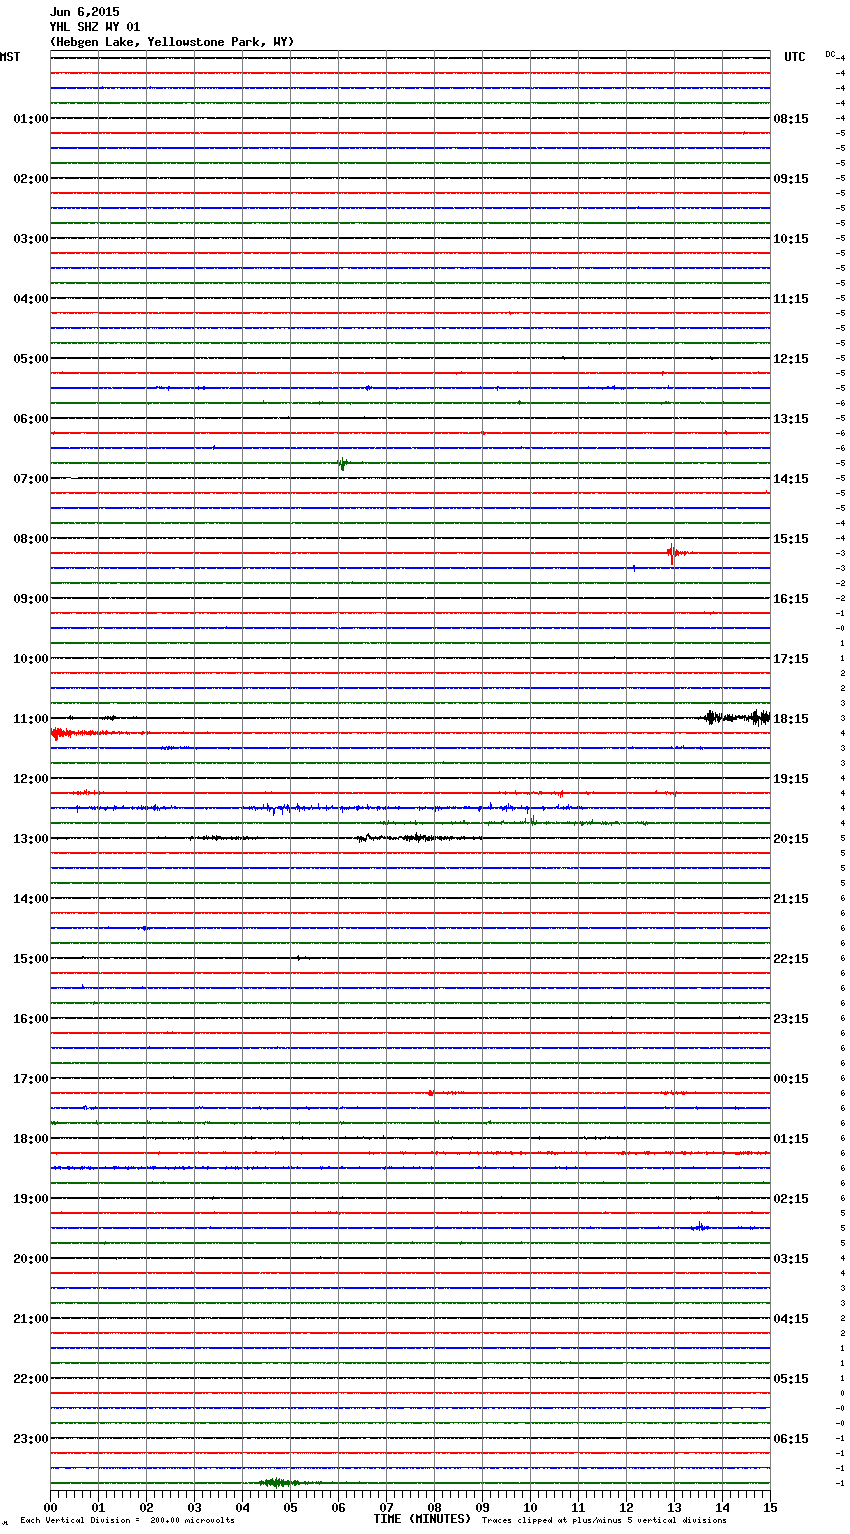Screen dimensions: 850x1534
Task: Click the 00:15 UTC time label
Action: tap(791, 1079)
